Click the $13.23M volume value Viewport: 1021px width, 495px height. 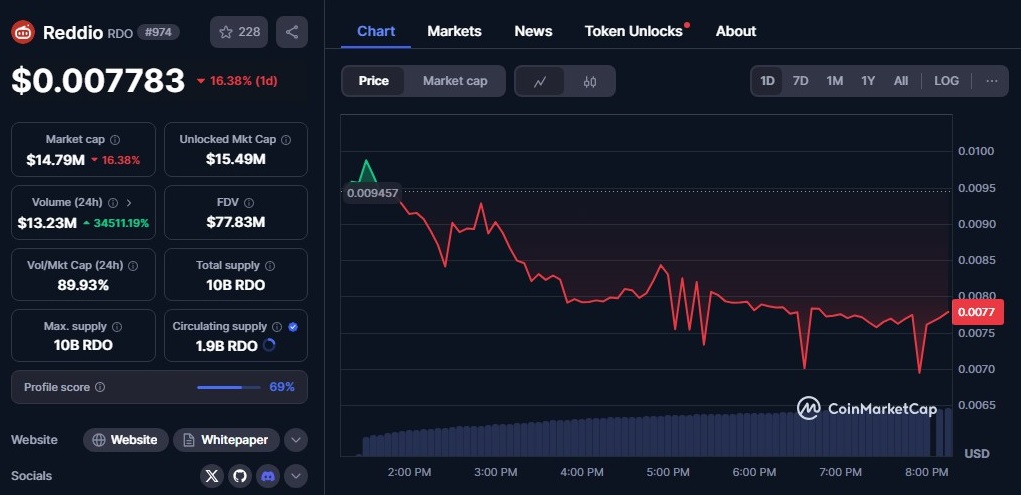click(x=48, y=223)
